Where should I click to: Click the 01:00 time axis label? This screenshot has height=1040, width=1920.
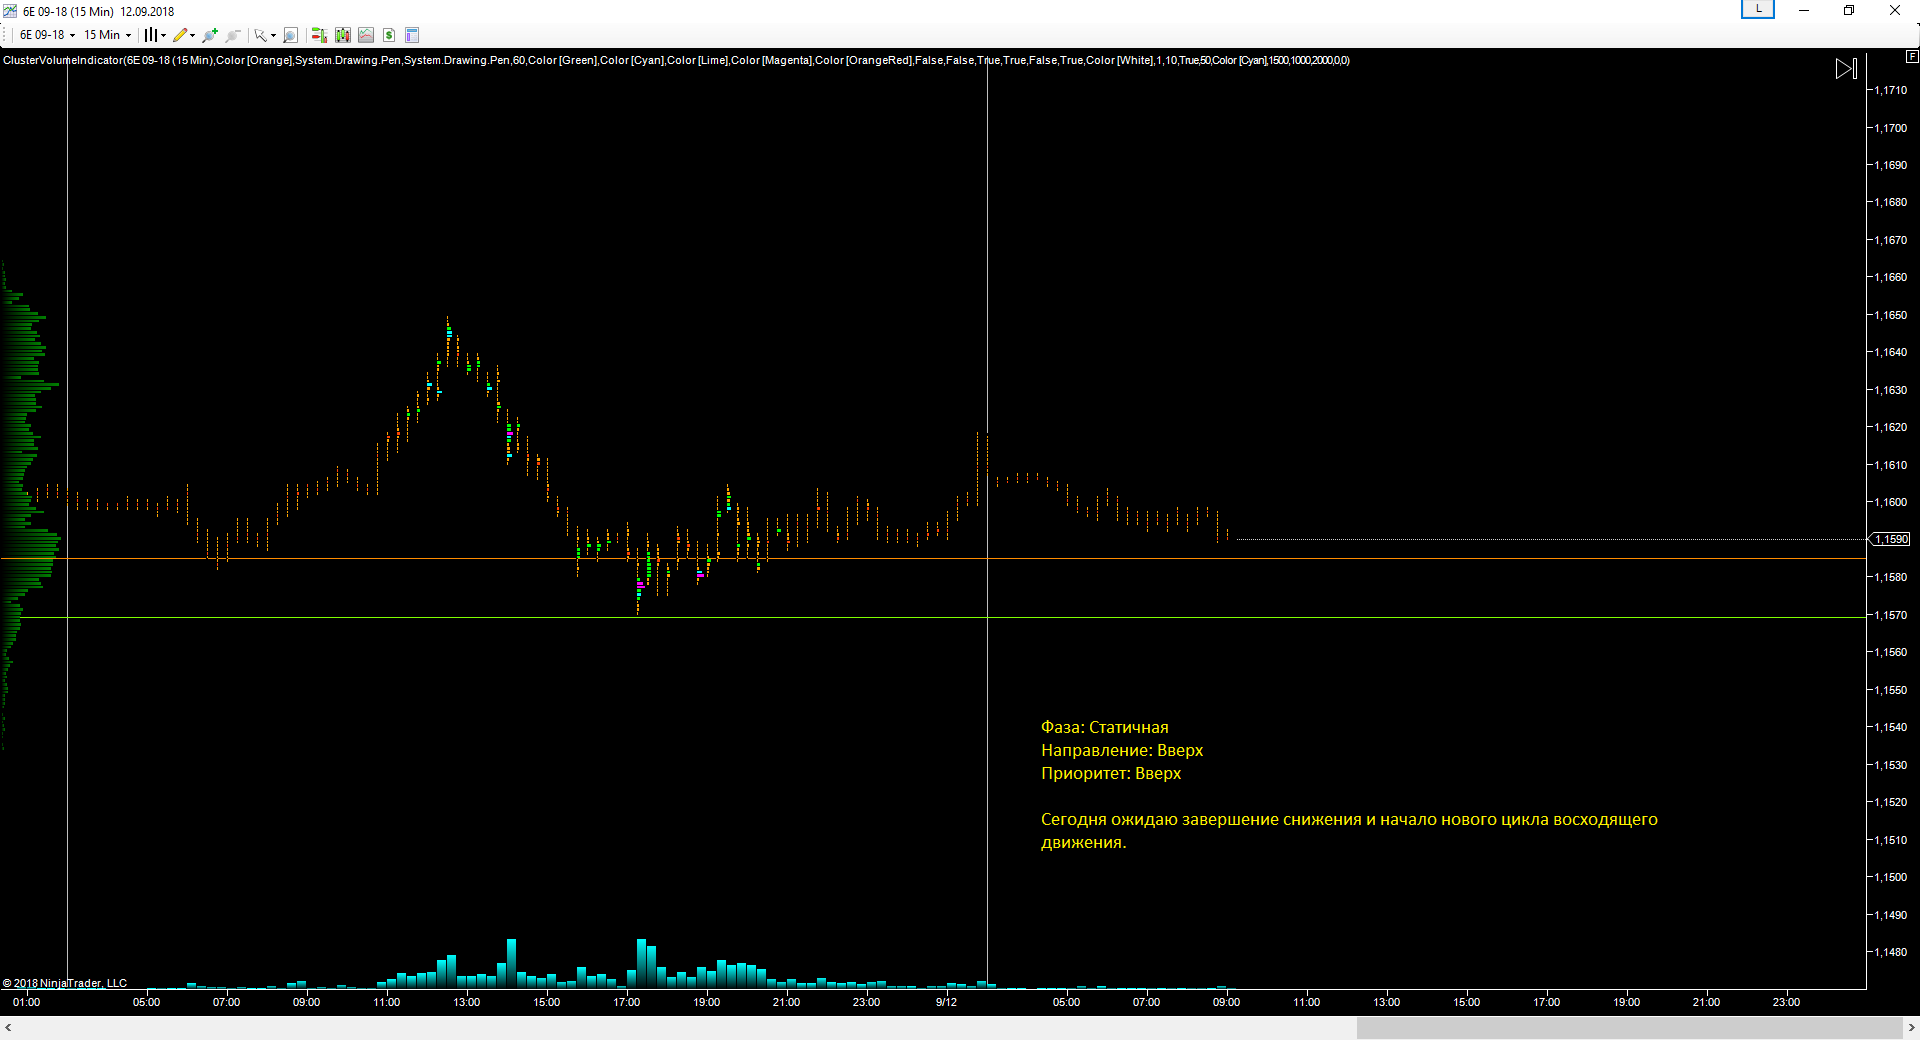[x=26, y=1002]
